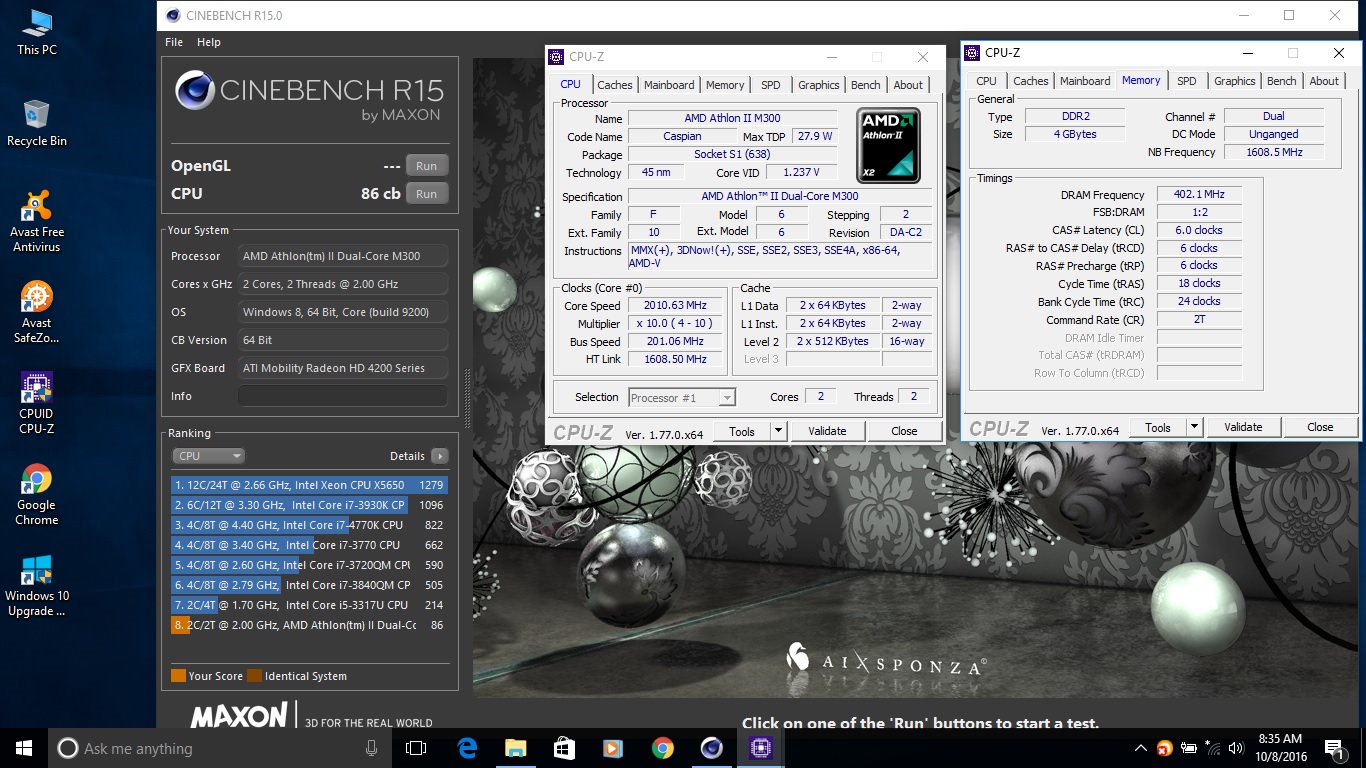Screen dimensions: 1366x768
Task: Click the battery icon in system tray
Action: (1189, 748)
